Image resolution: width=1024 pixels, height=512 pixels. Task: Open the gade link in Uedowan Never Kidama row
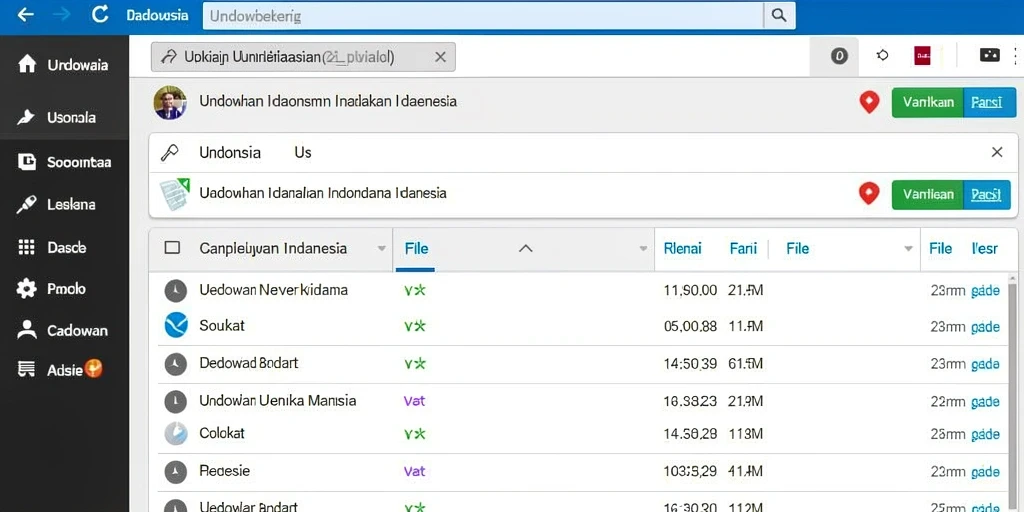(x=985, y=291)
